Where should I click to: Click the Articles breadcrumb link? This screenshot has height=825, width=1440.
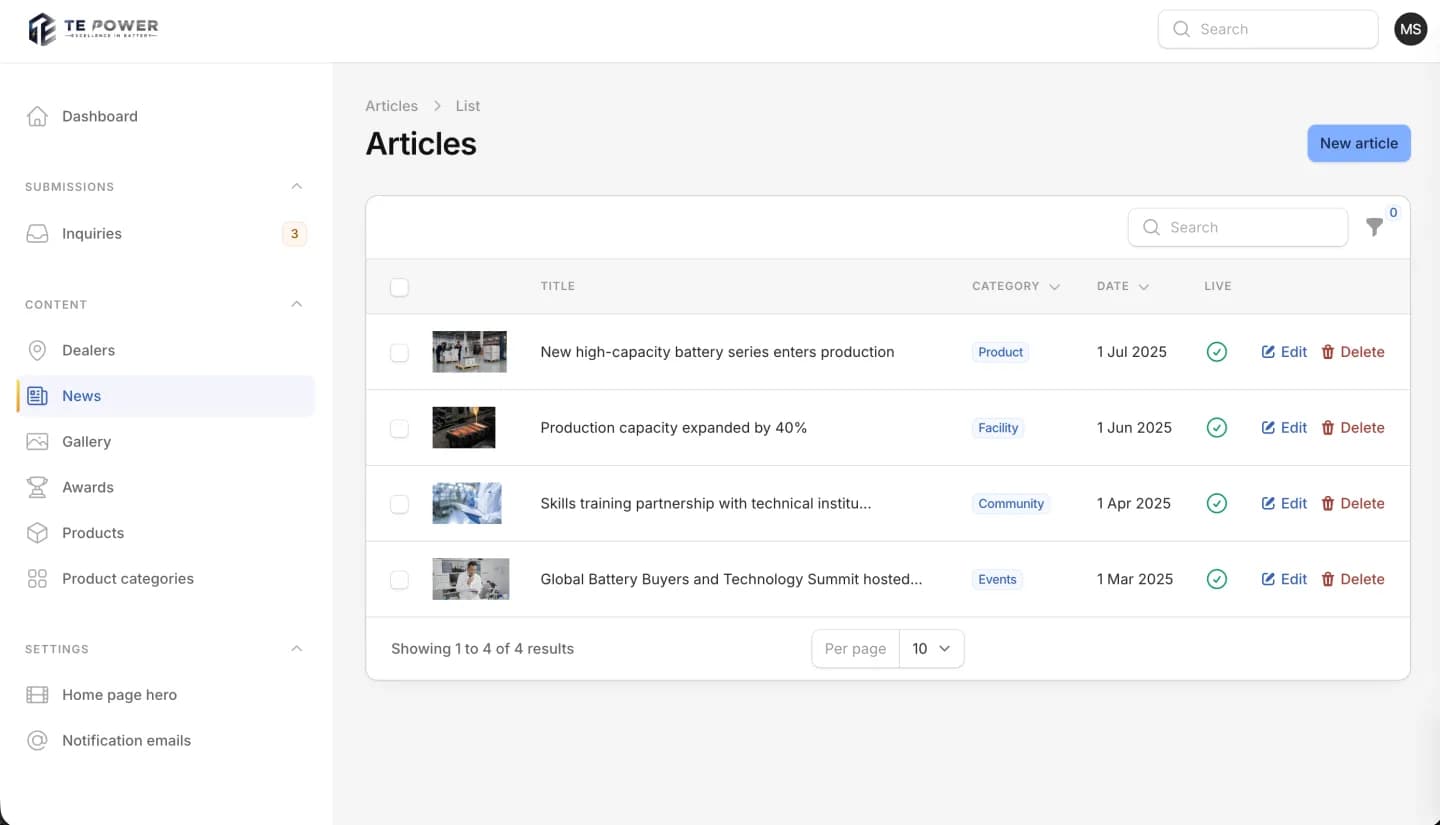click(x=391, y=106)
